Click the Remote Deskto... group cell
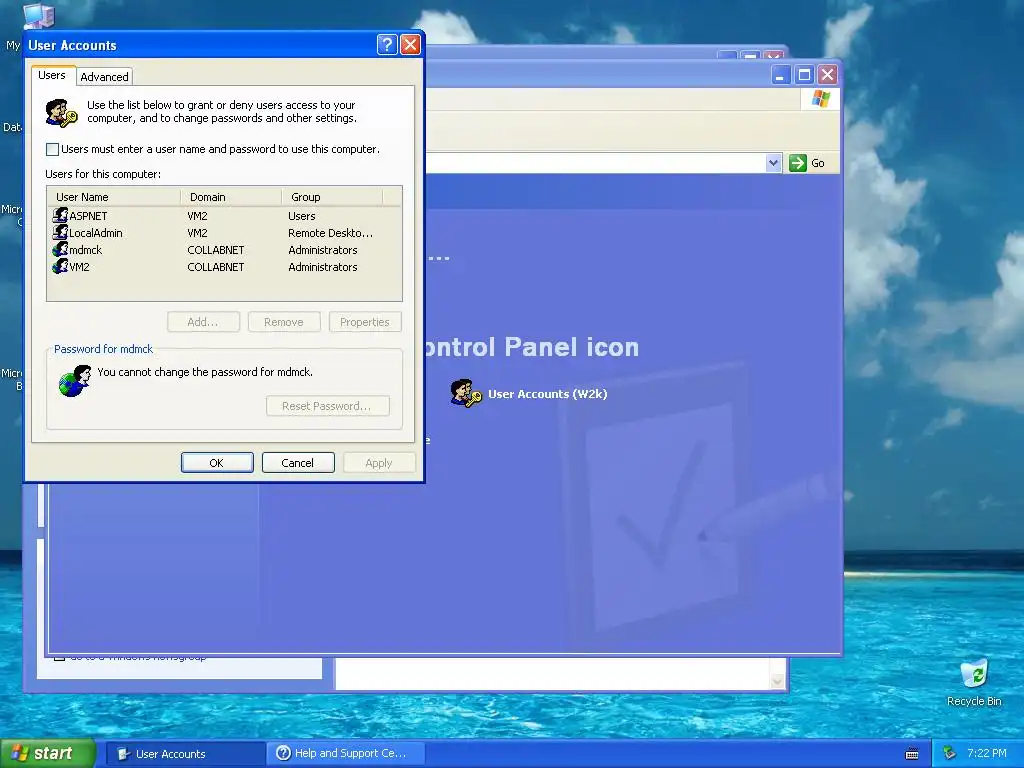Viewport: 1024px width, 768px height. click(x=330, y=232)
